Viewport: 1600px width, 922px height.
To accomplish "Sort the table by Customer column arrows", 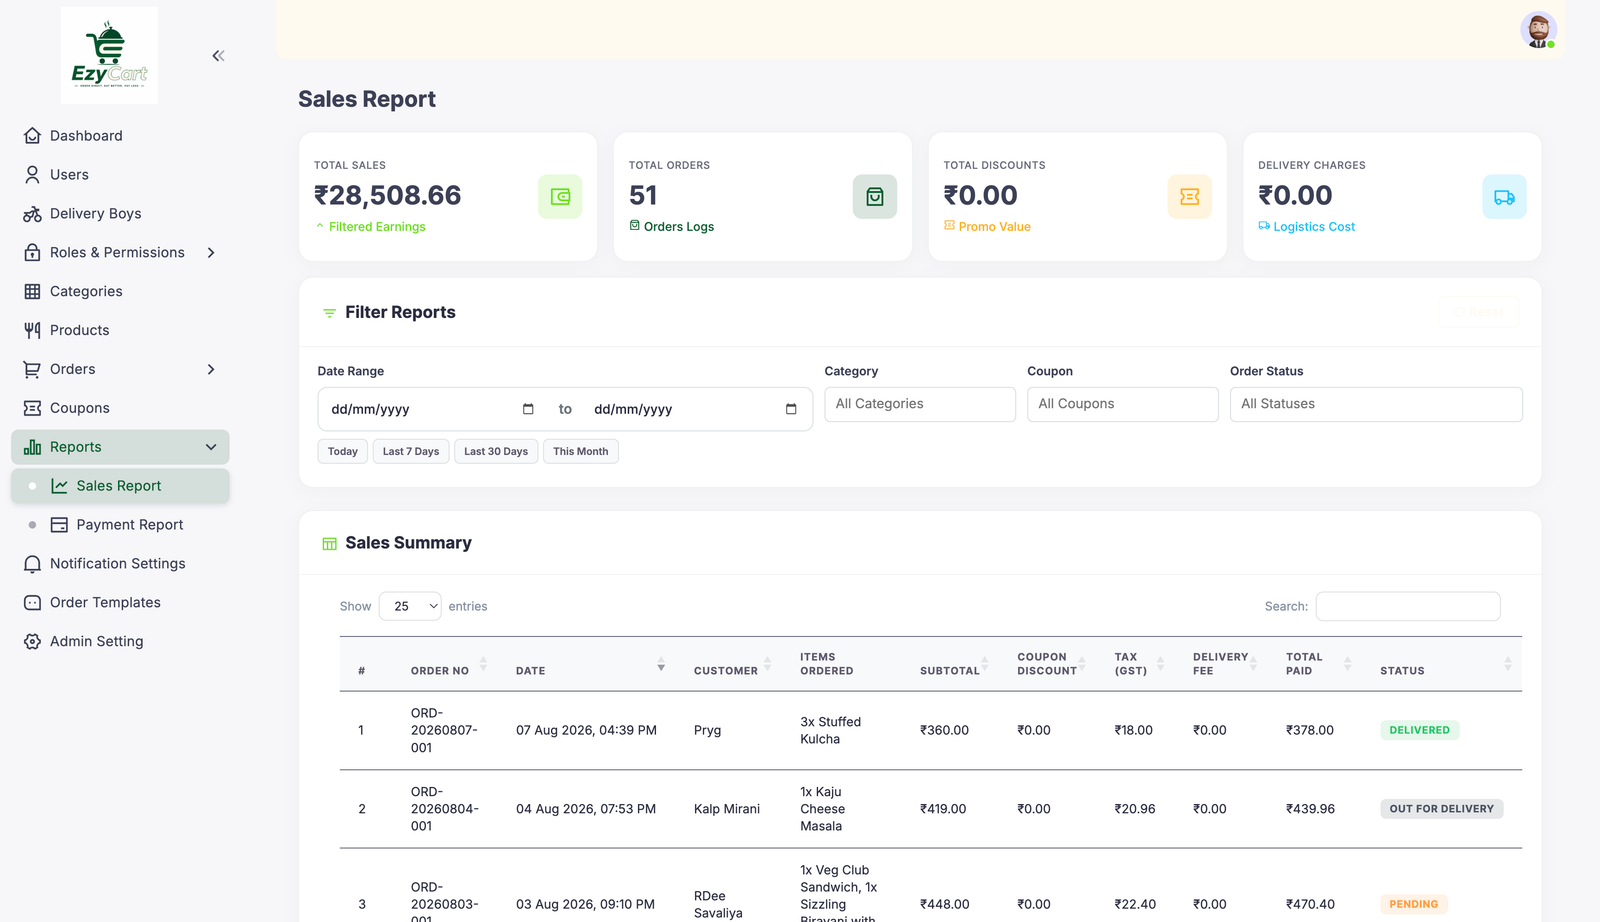I will pos(767,664).
